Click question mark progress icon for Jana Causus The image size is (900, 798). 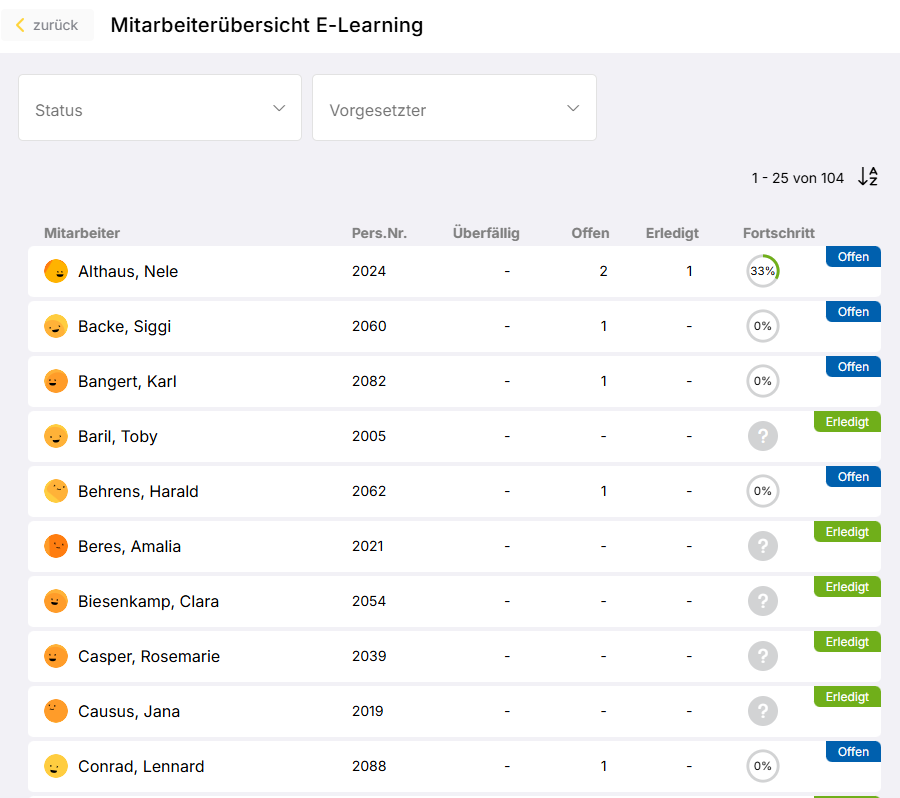[x=762, y=711]
